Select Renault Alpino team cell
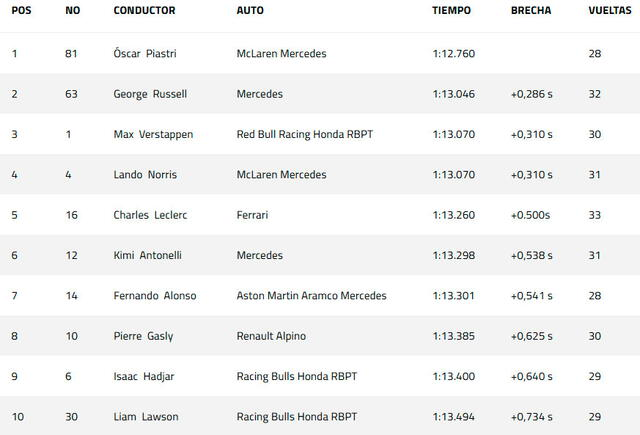Viewport: 640px width, 435px height. pos(271,336)
